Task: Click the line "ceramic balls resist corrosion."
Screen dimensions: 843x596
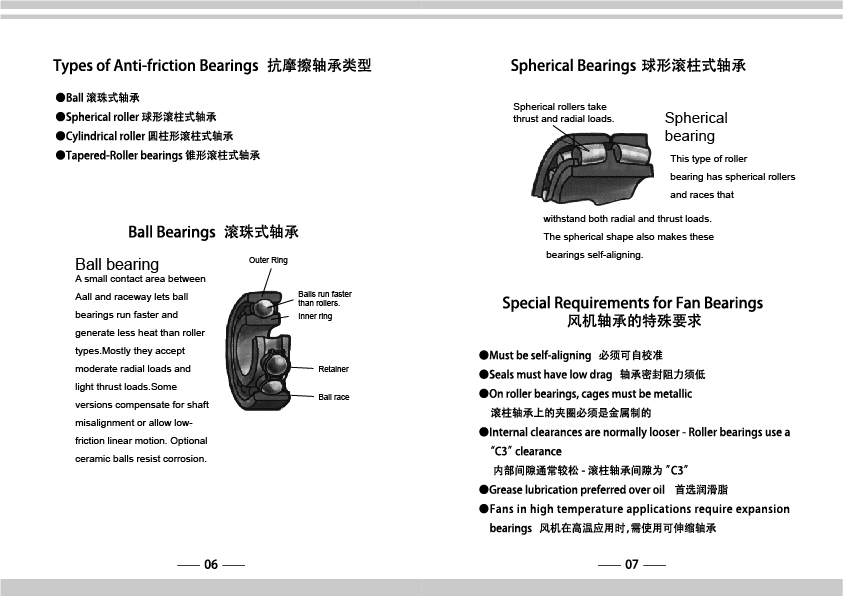Action: (x=141, y=459)
